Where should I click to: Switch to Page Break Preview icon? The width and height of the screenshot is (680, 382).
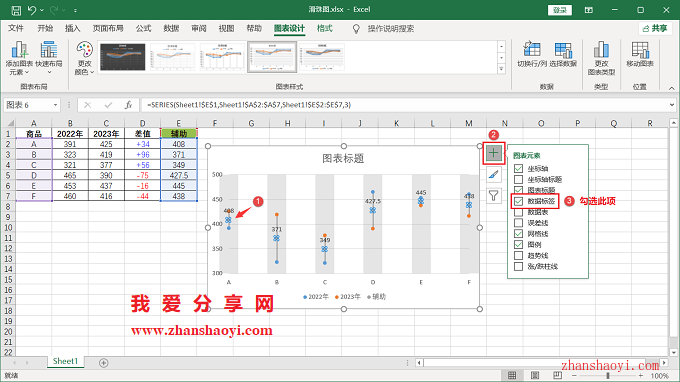(557, 375)
